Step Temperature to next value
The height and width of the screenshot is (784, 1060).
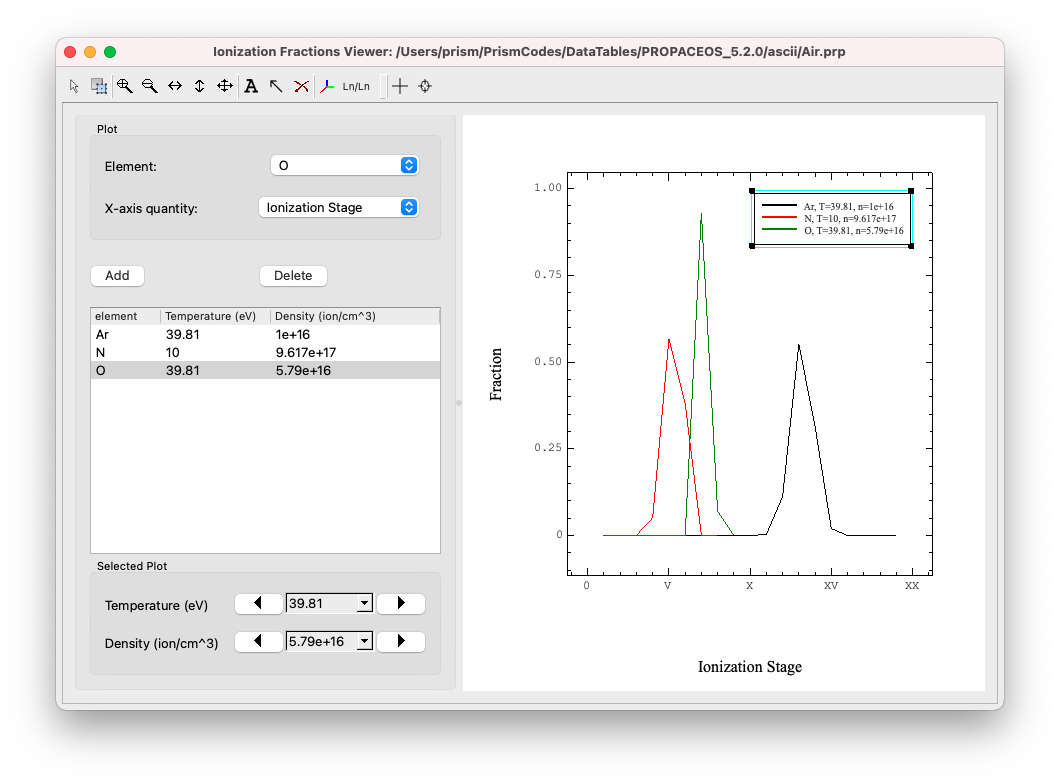click(401, 603)
